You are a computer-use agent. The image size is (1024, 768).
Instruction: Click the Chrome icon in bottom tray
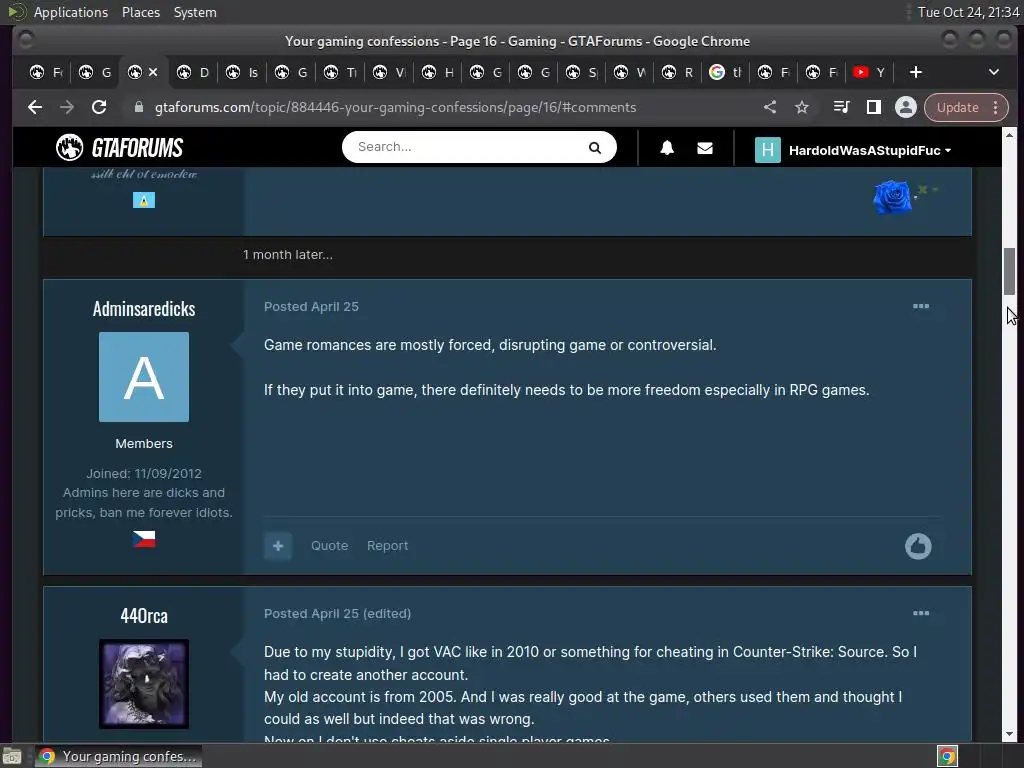947,756
